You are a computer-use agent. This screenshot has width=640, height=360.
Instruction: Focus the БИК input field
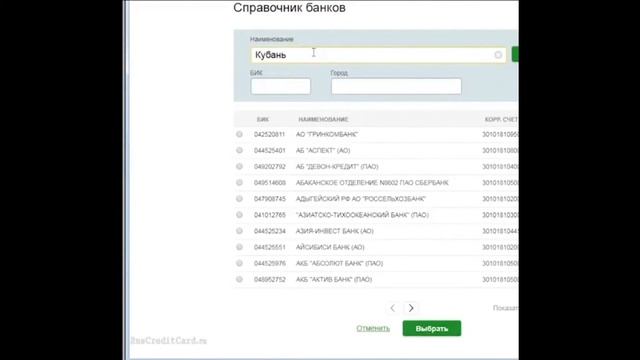(281, 87)
